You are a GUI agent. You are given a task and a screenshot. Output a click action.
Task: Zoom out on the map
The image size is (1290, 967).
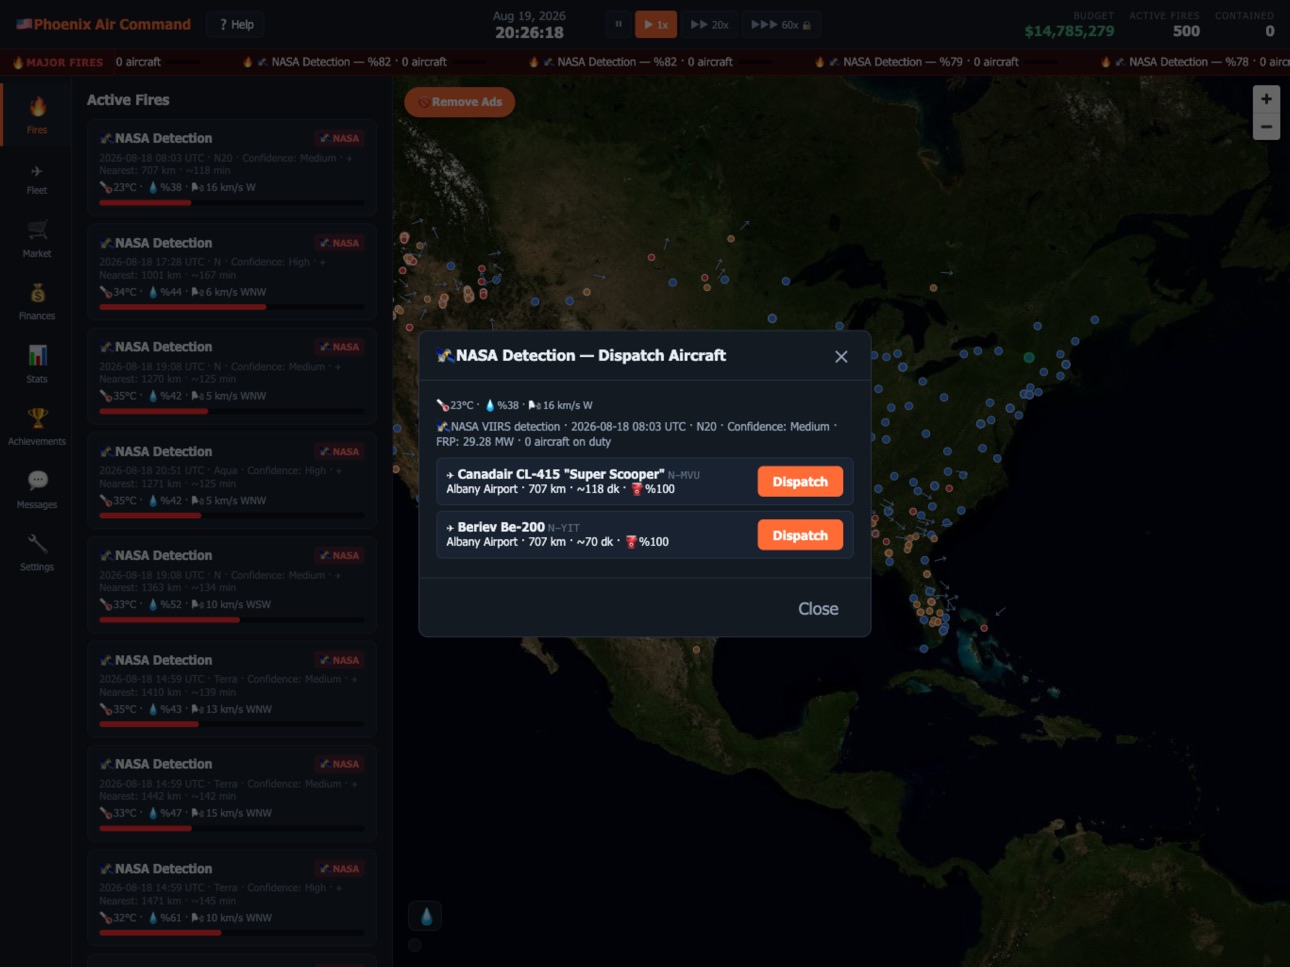[1266, 126]
